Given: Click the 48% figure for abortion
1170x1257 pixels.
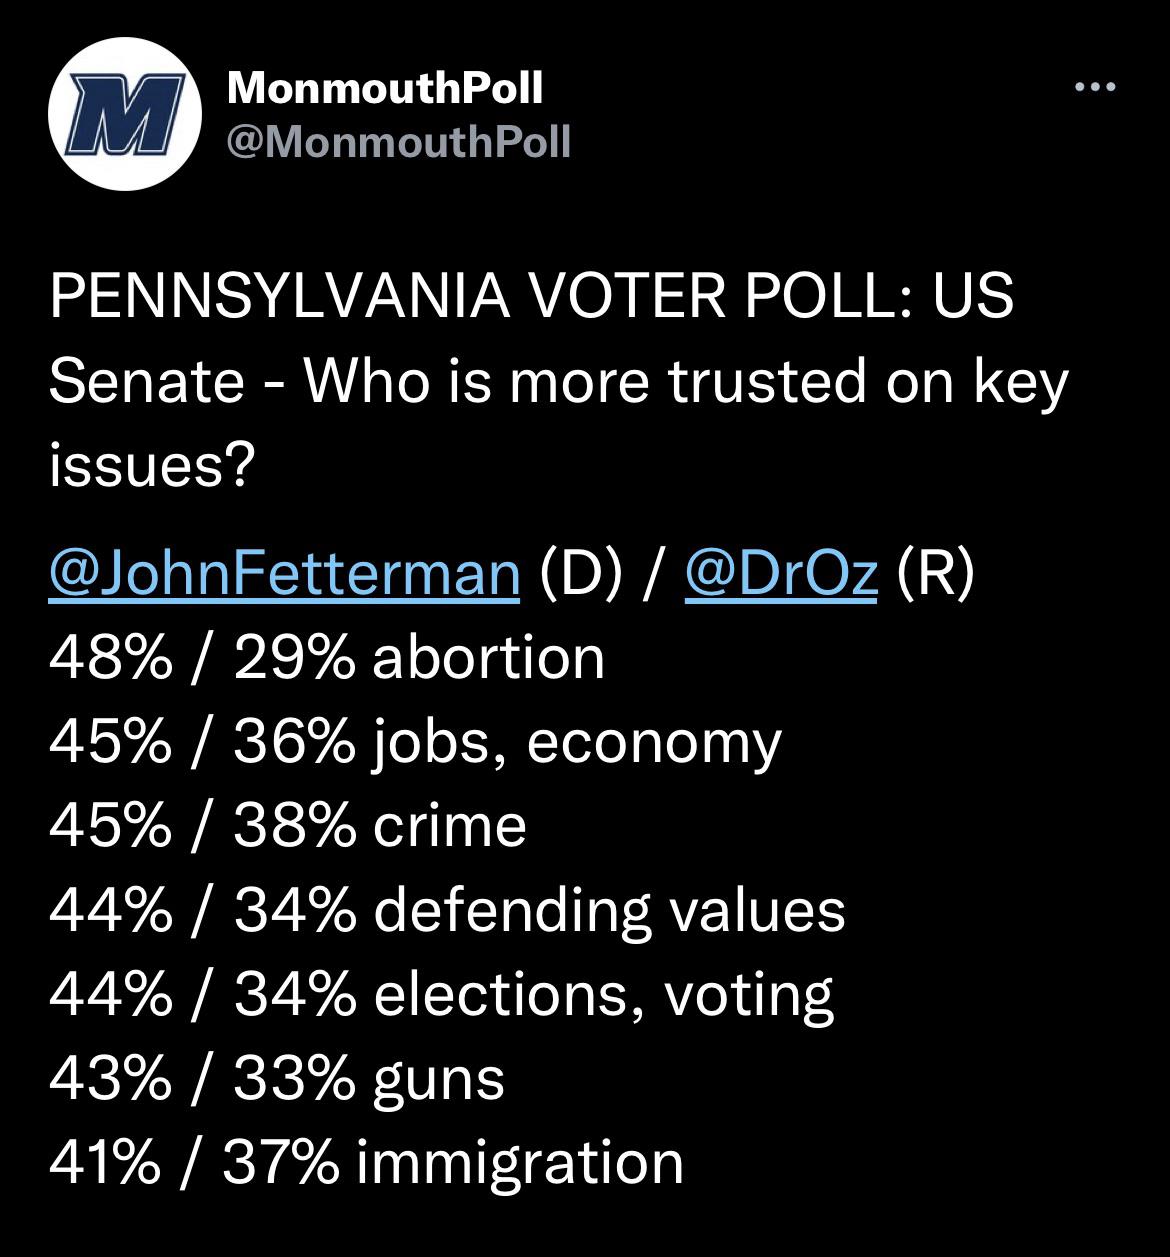Looking at the screenshot, I should (x=110, y=658).
